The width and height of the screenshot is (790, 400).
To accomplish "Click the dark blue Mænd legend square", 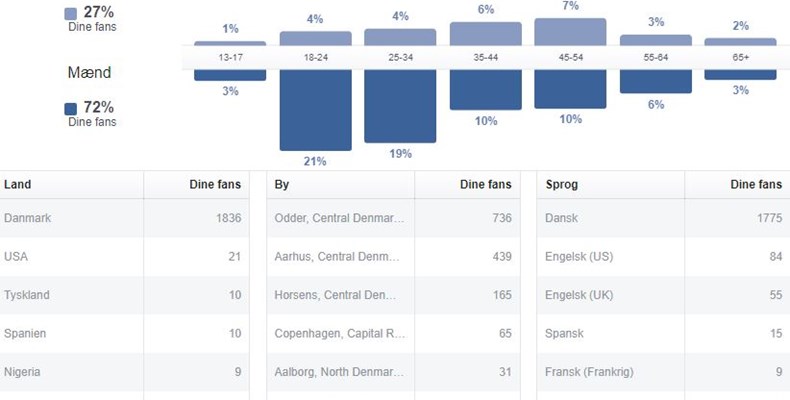I will point(70,108).
